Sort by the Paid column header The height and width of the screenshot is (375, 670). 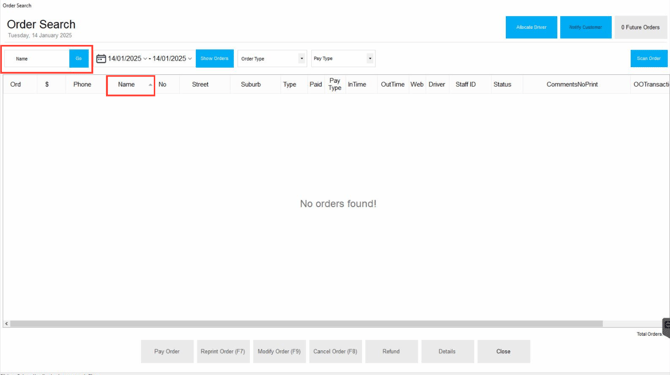(316, 85)
